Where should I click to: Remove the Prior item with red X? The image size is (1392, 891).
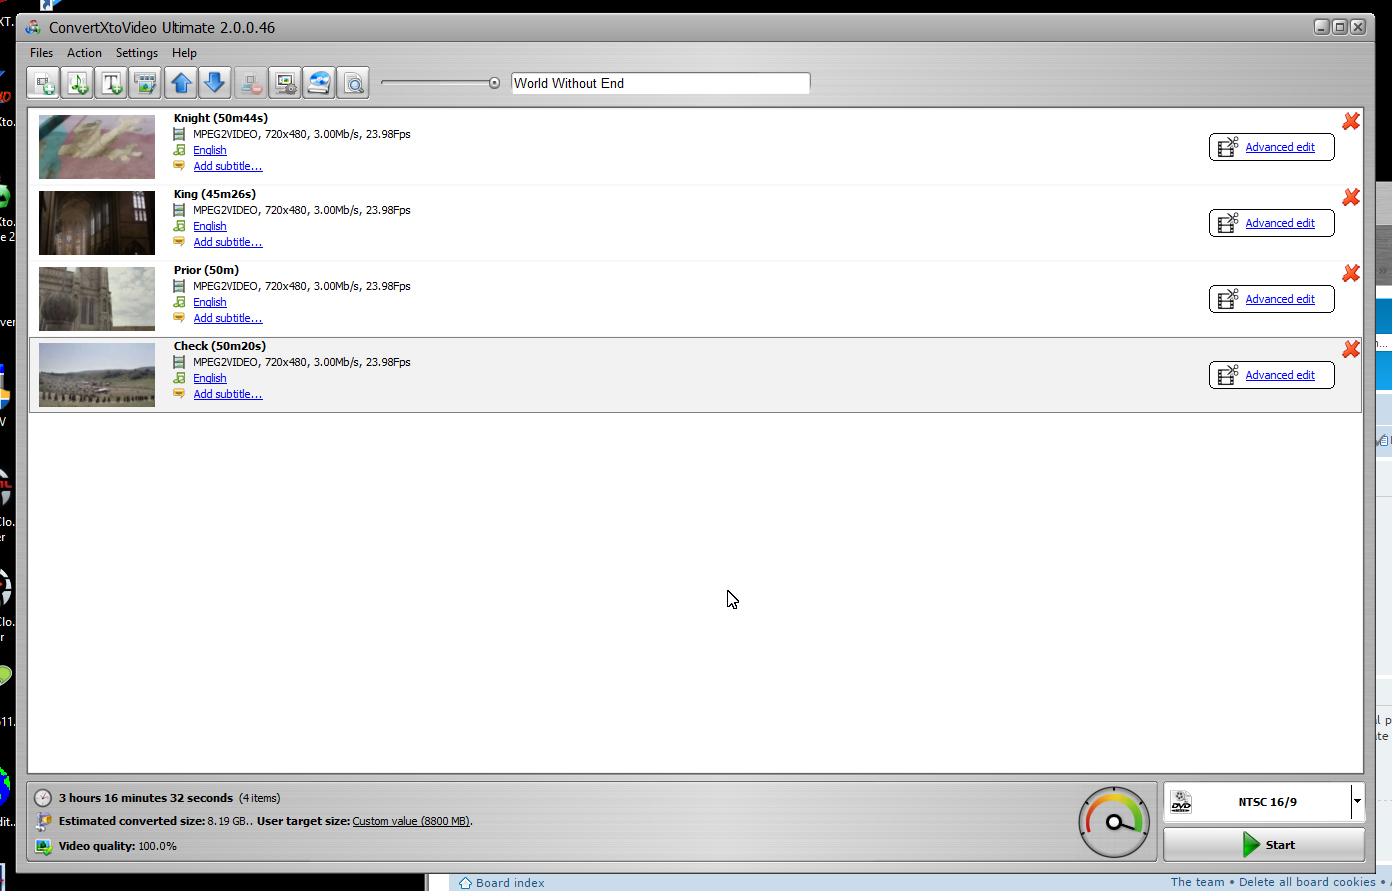(1351, 273)
